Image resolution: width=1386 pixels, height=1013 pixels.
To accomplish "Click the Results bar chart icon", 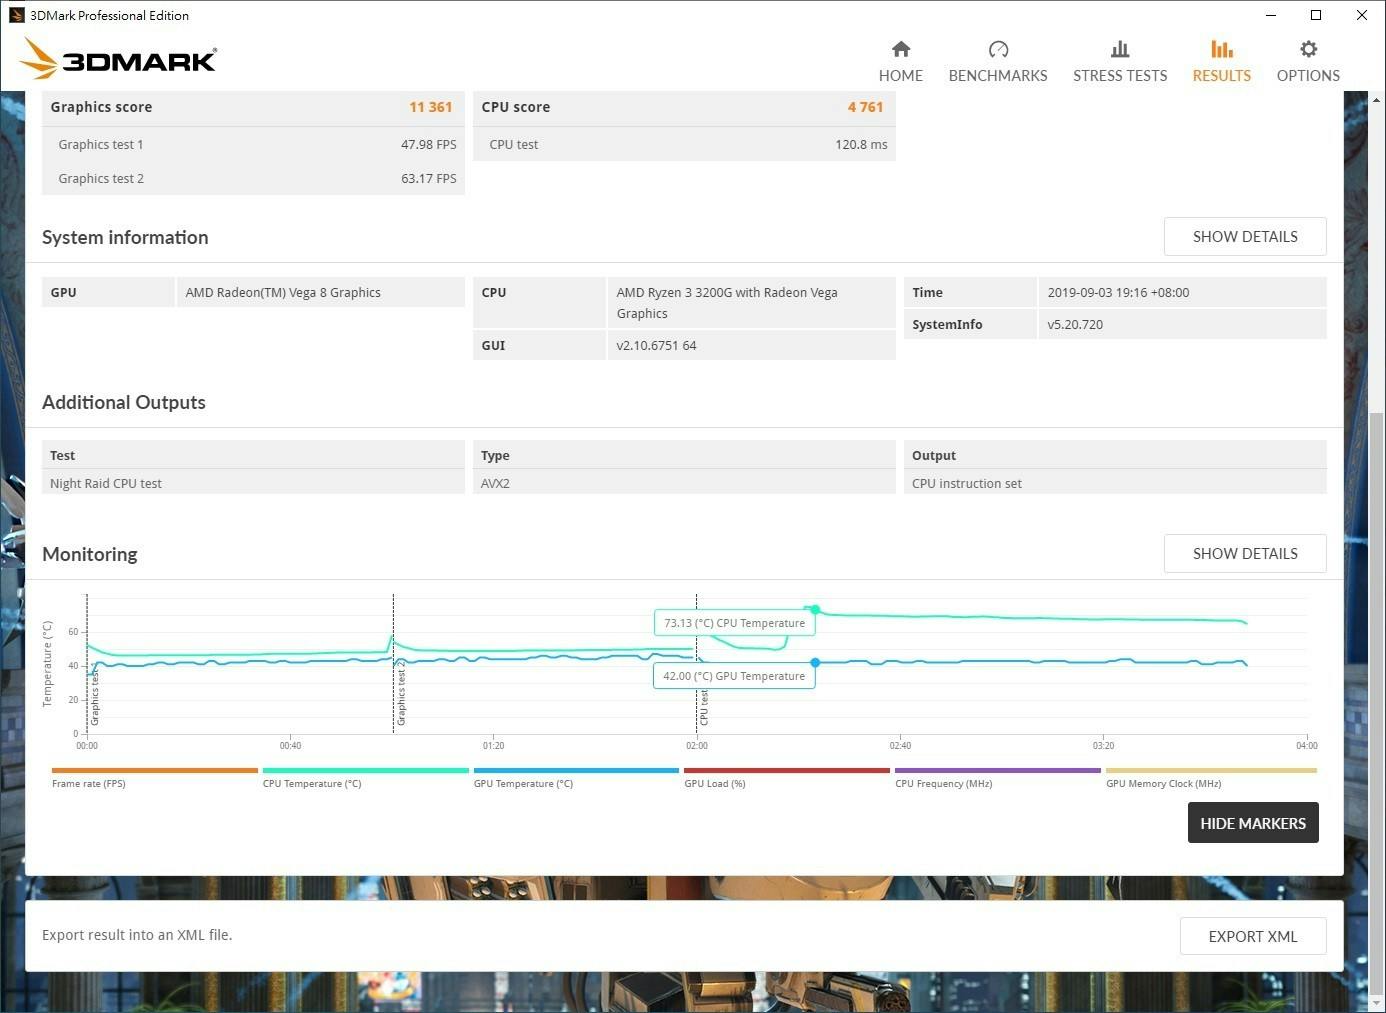I will tap(1221, 49).
